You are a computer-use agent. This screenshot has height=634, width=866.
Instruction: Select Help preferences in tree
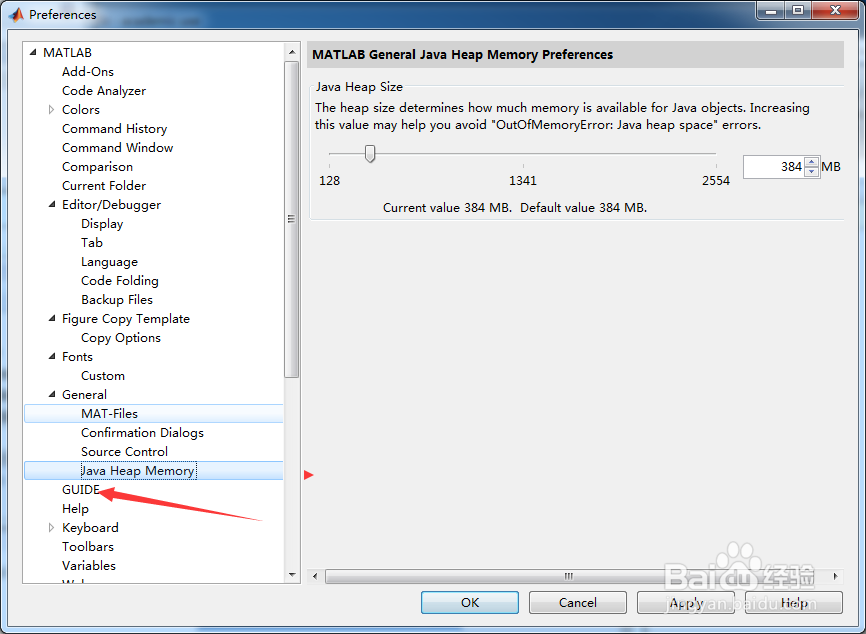75,509
